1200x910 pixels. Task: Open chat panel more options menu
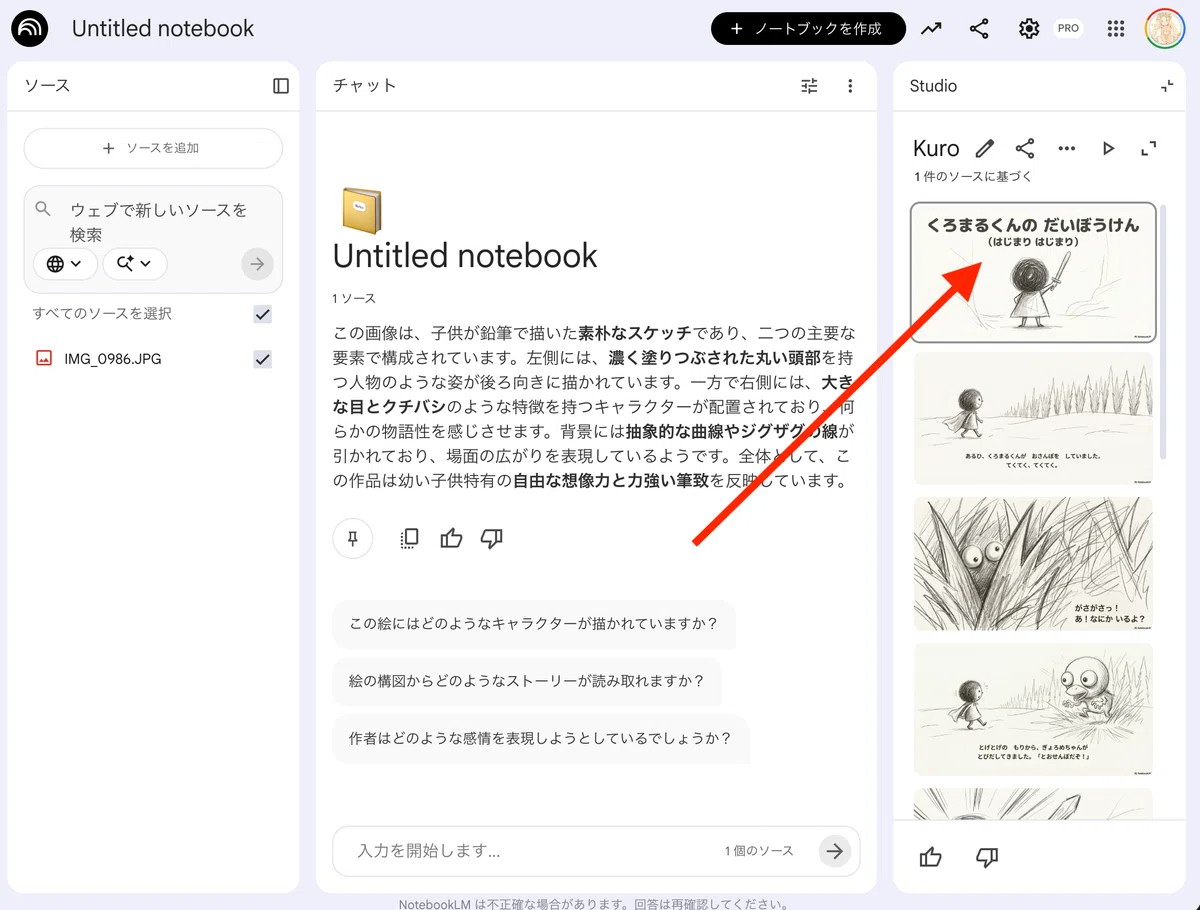pyautogui.click(x=850, y=86)
